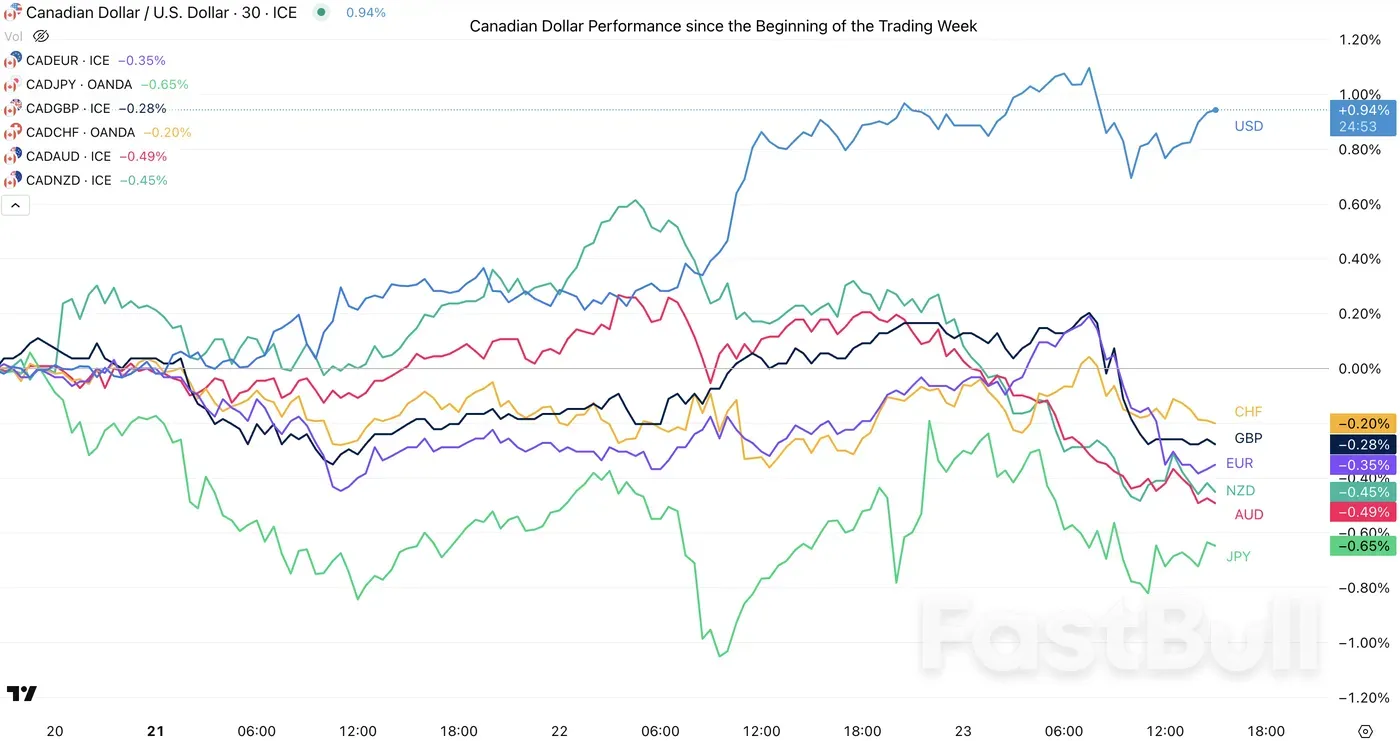
Task: Click the yellow -0.20% CHF price tag
Action: pos(1361,424)
